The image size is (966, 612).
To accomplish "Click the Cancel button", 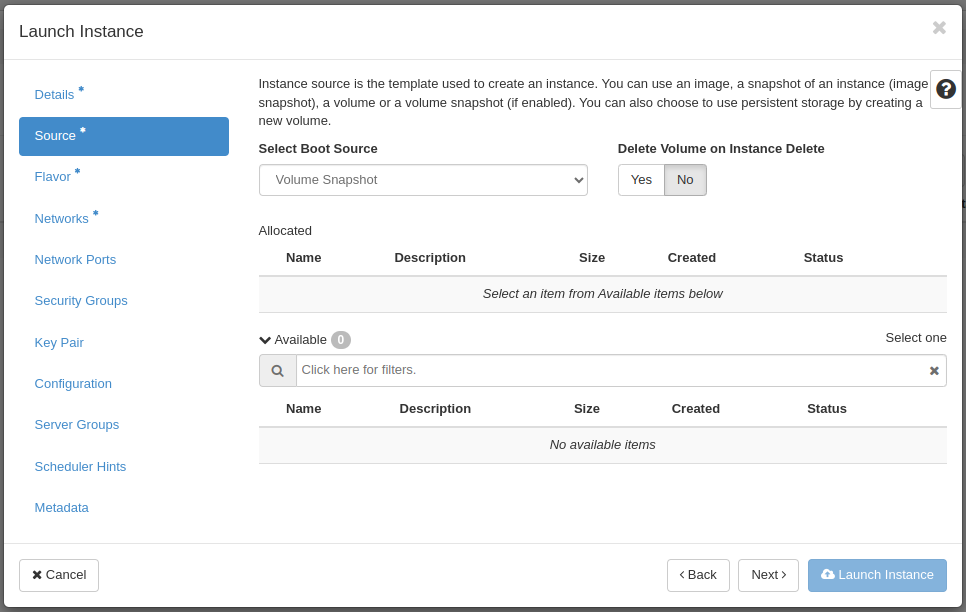I will 59,575.
